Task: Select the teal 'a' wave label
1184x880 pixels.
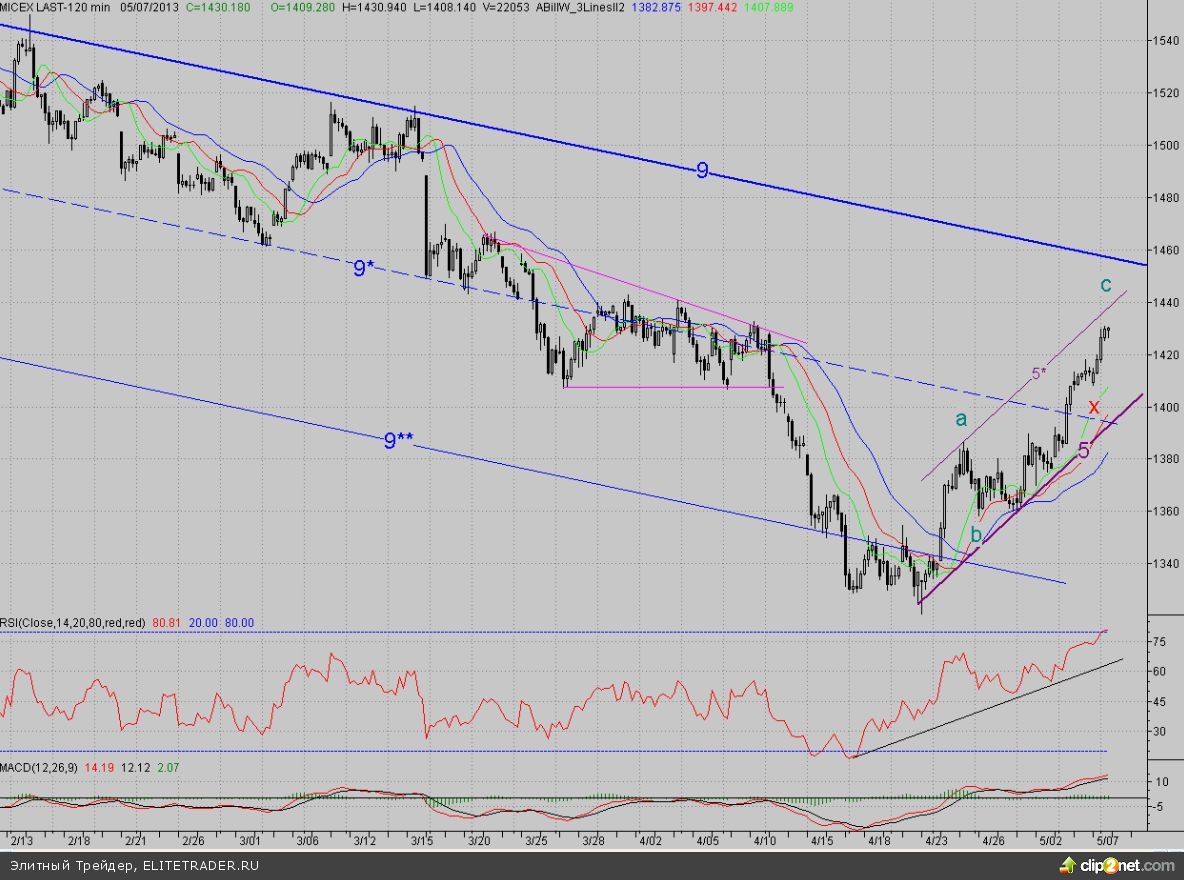Action: click(961, 418)
